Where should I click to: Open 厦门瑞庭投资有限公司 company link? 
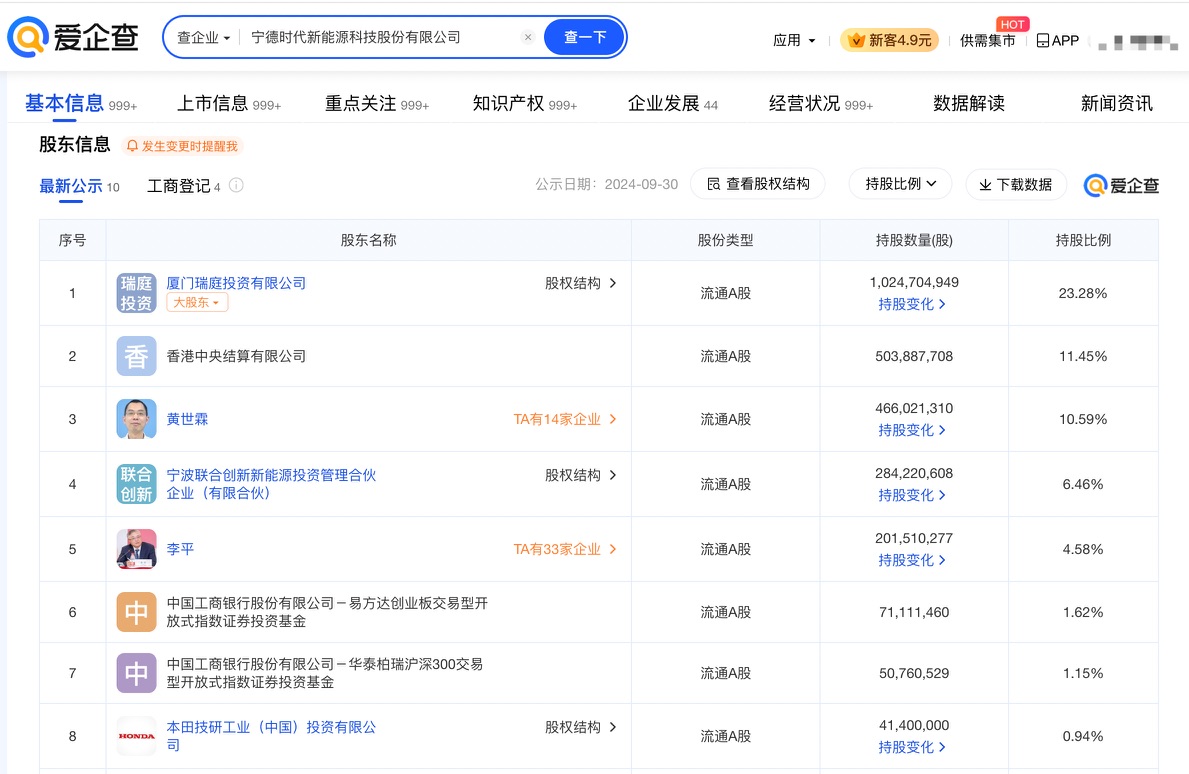[x=236, y=283]
